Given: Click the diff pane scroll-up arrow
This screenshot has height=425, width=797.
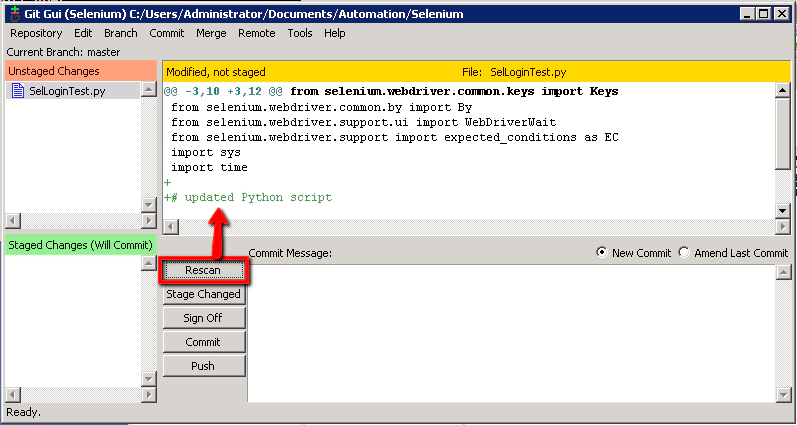Looking at the screenshot, I should (783, 91).
